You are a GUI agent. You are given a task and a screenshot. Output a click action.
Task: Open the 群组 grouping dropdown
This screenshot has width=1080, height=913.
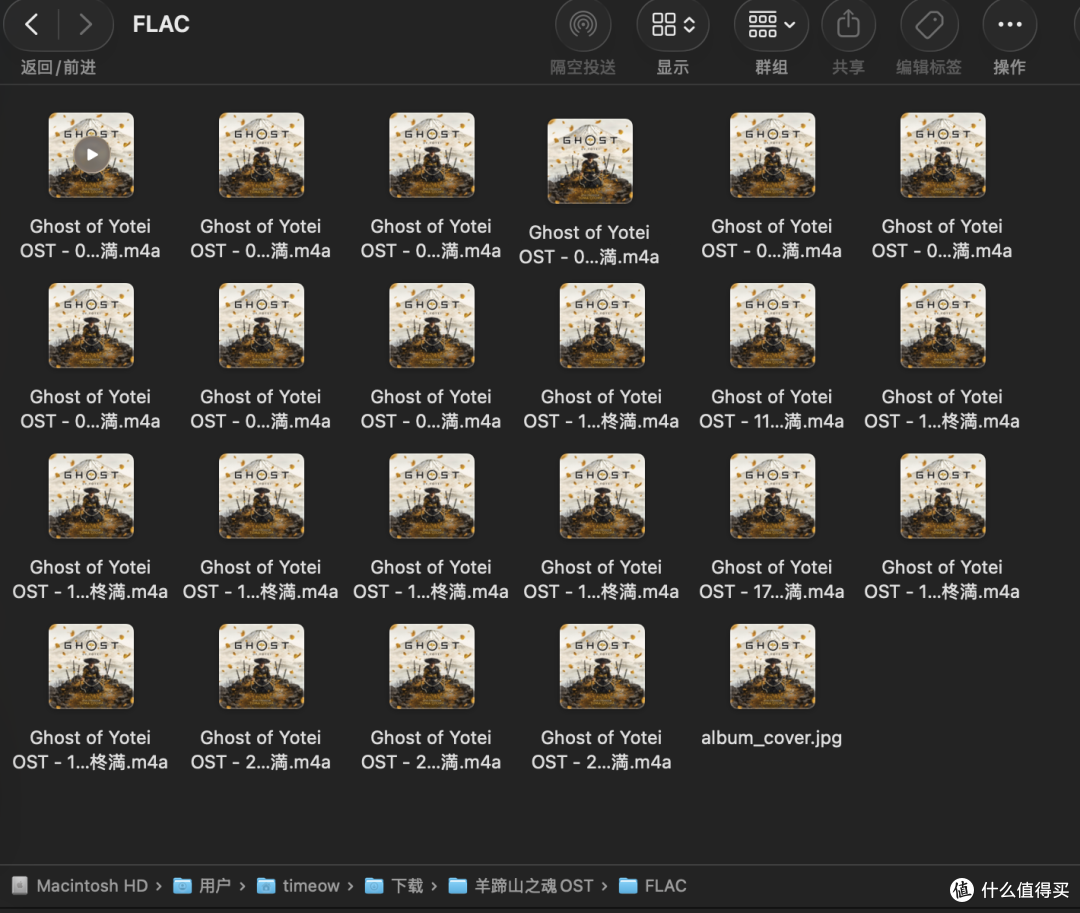pos(771,25)
